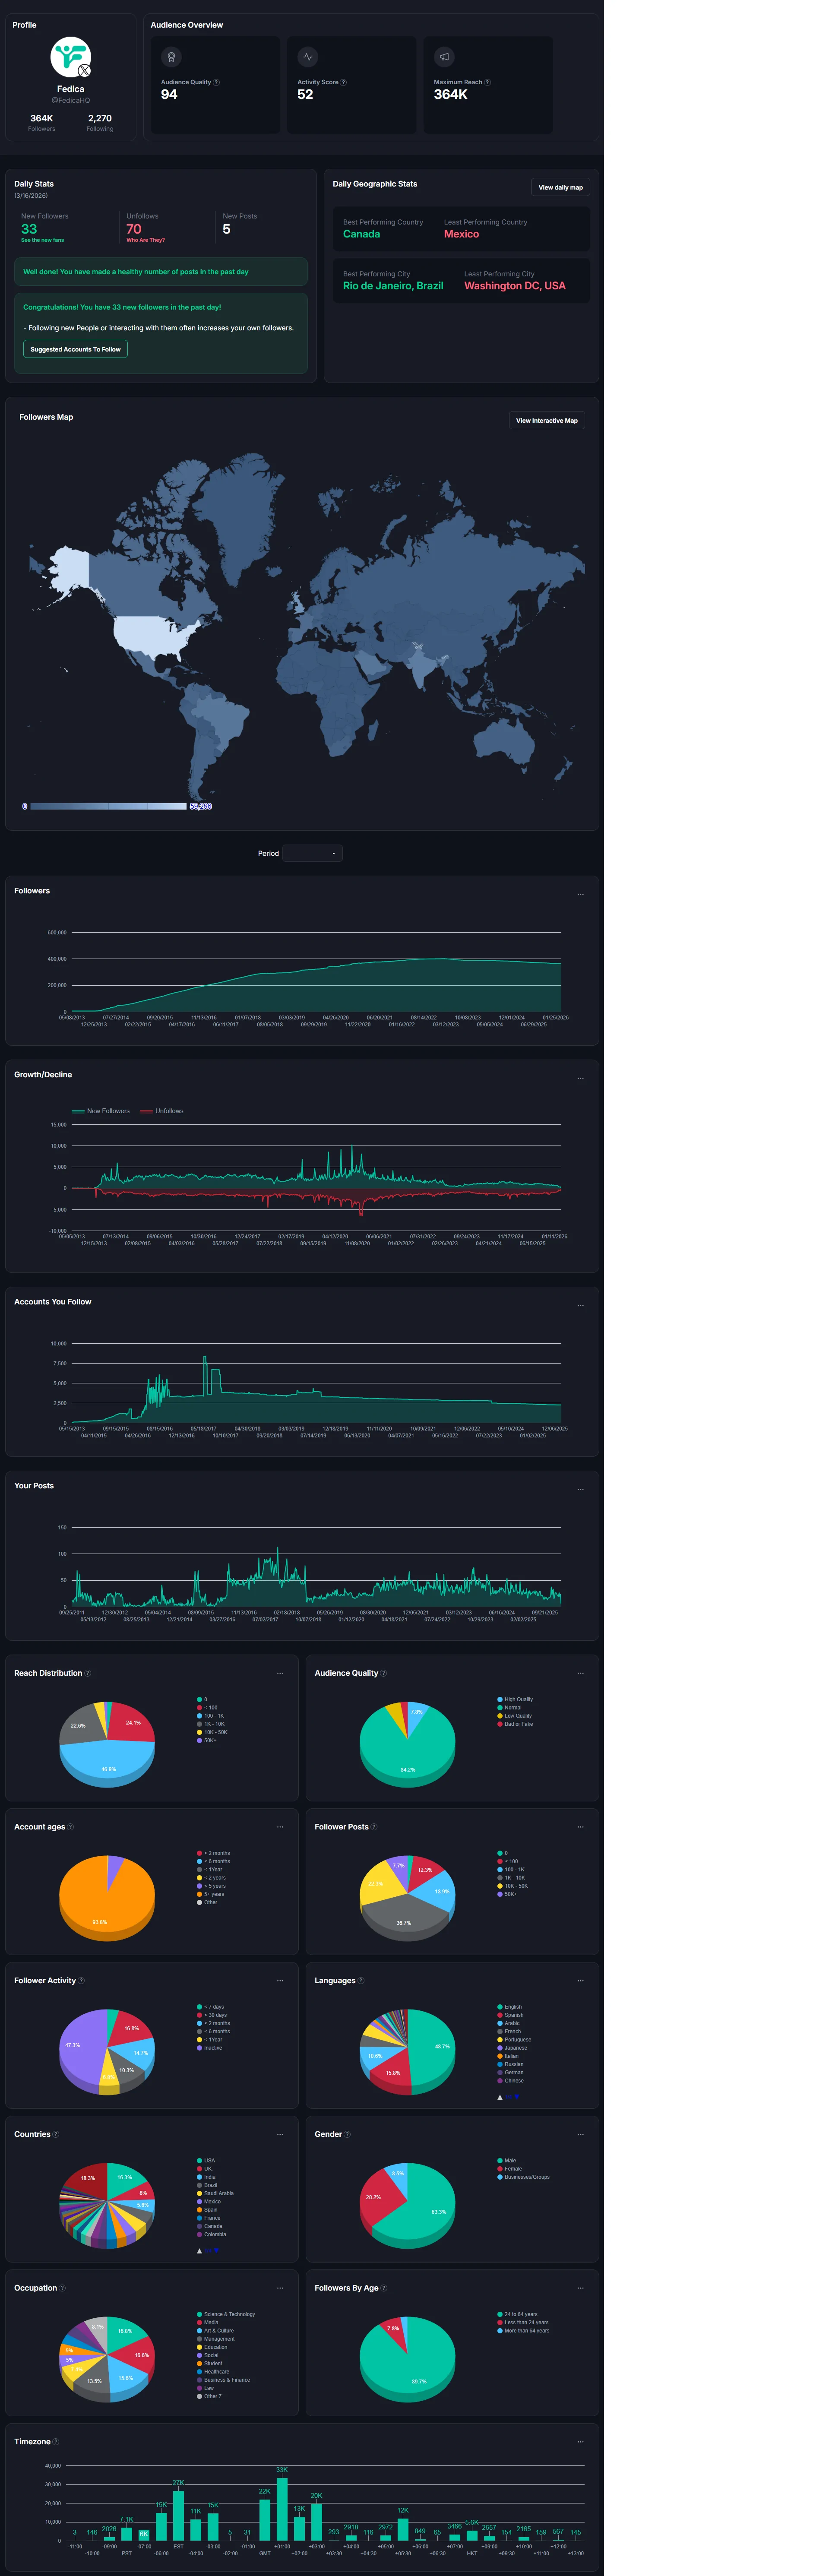This screenshot has width=829, height=2576.
Task: Click the View Interactive Map button
Action: coord(547,420)
